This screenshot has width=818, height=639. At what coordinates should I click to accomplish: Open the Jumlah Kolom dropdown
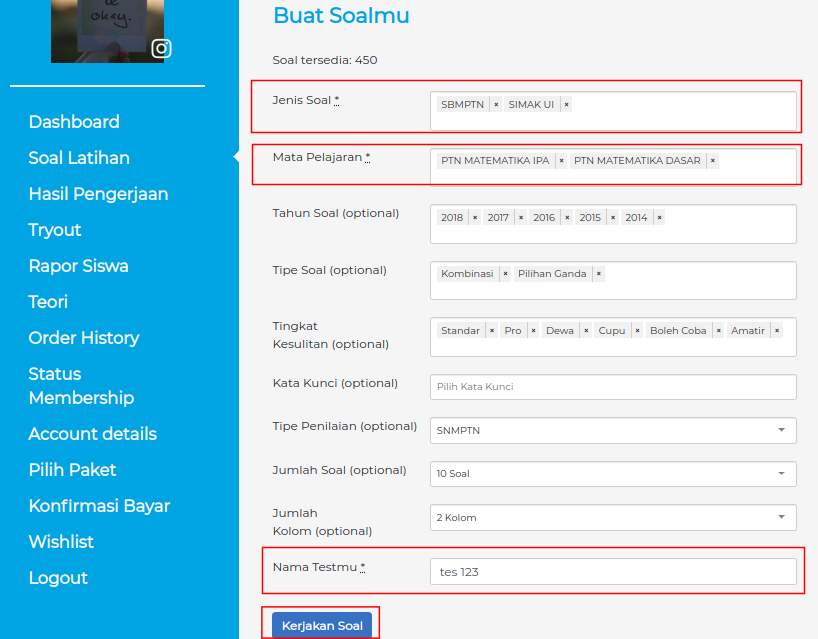coord(613,517)
